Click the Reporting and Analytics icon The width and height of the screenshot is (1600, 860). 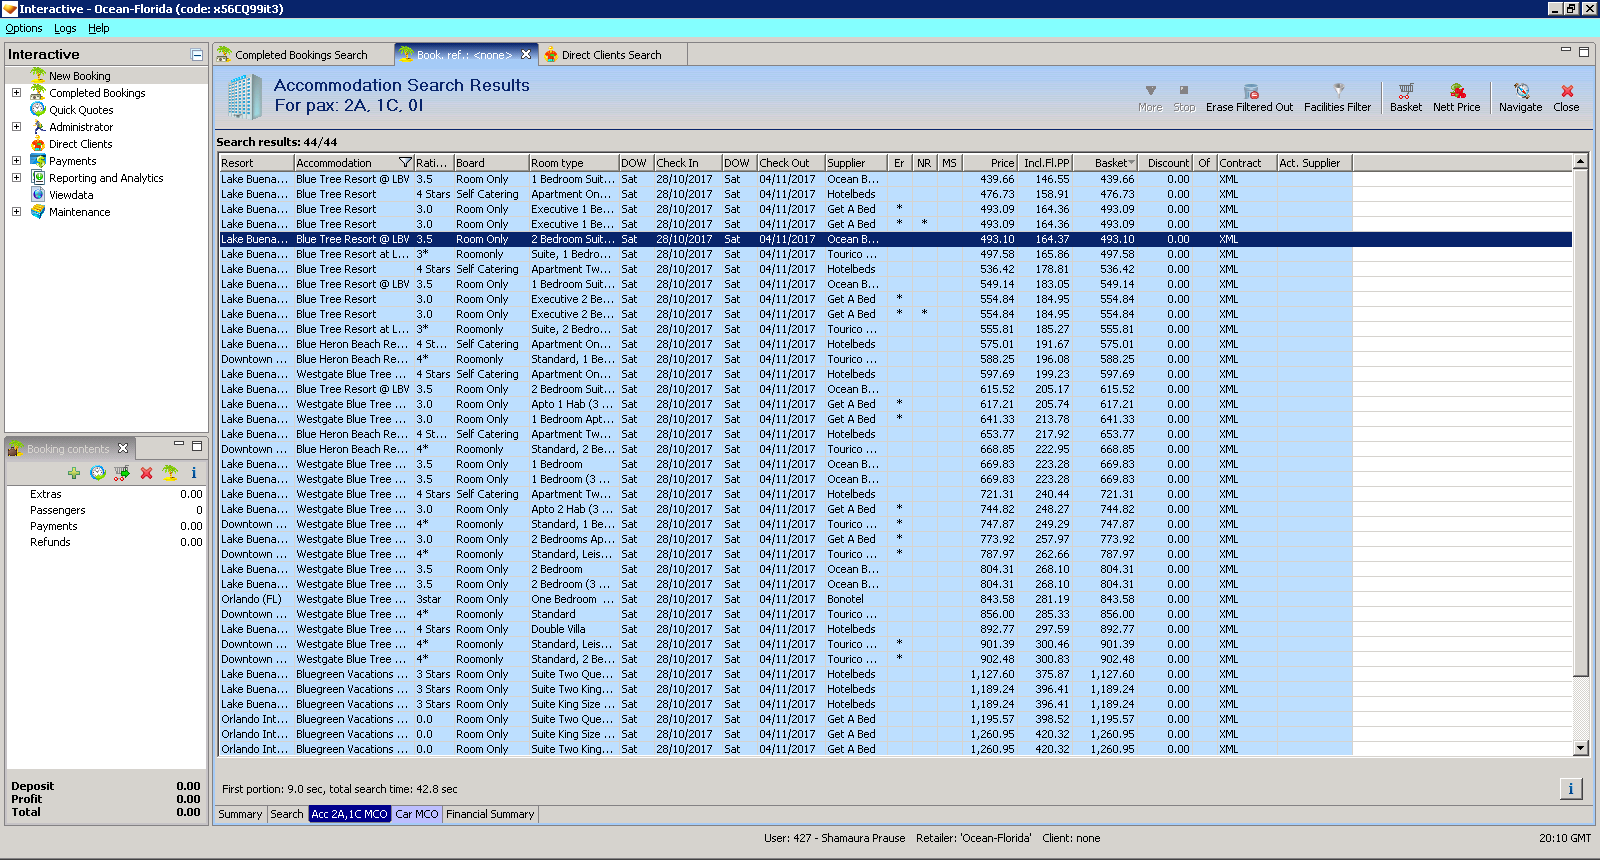(38, 177)
